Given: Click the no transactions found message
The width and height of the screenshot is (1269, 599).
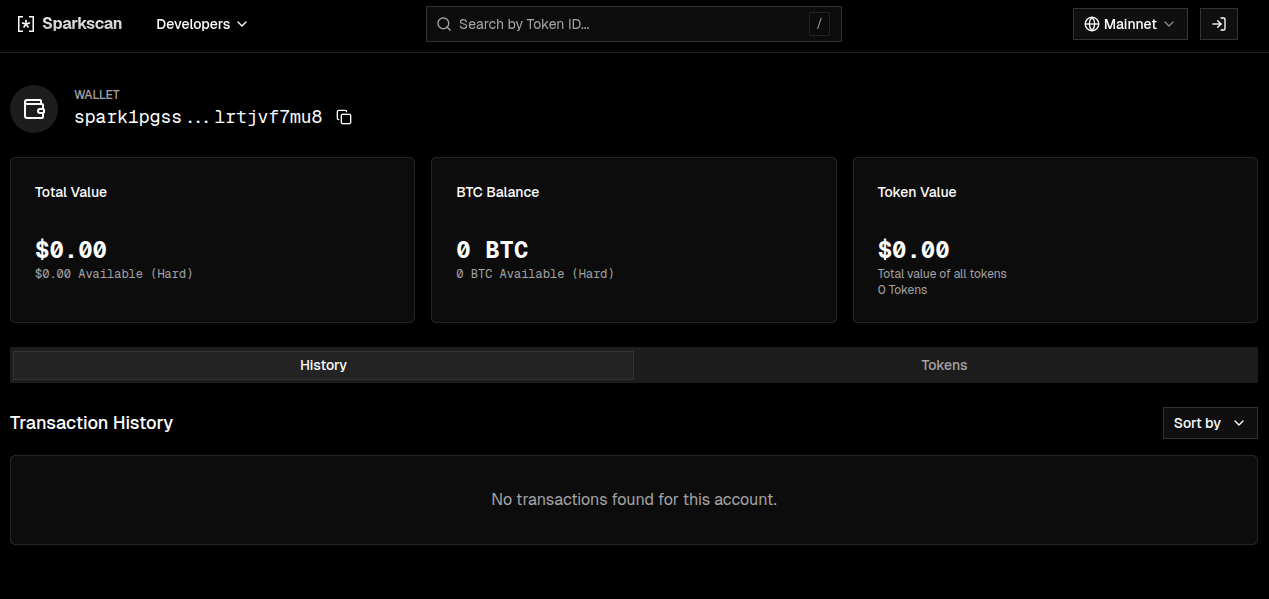Looking at the screenshot, I should [x=634, y=499].
